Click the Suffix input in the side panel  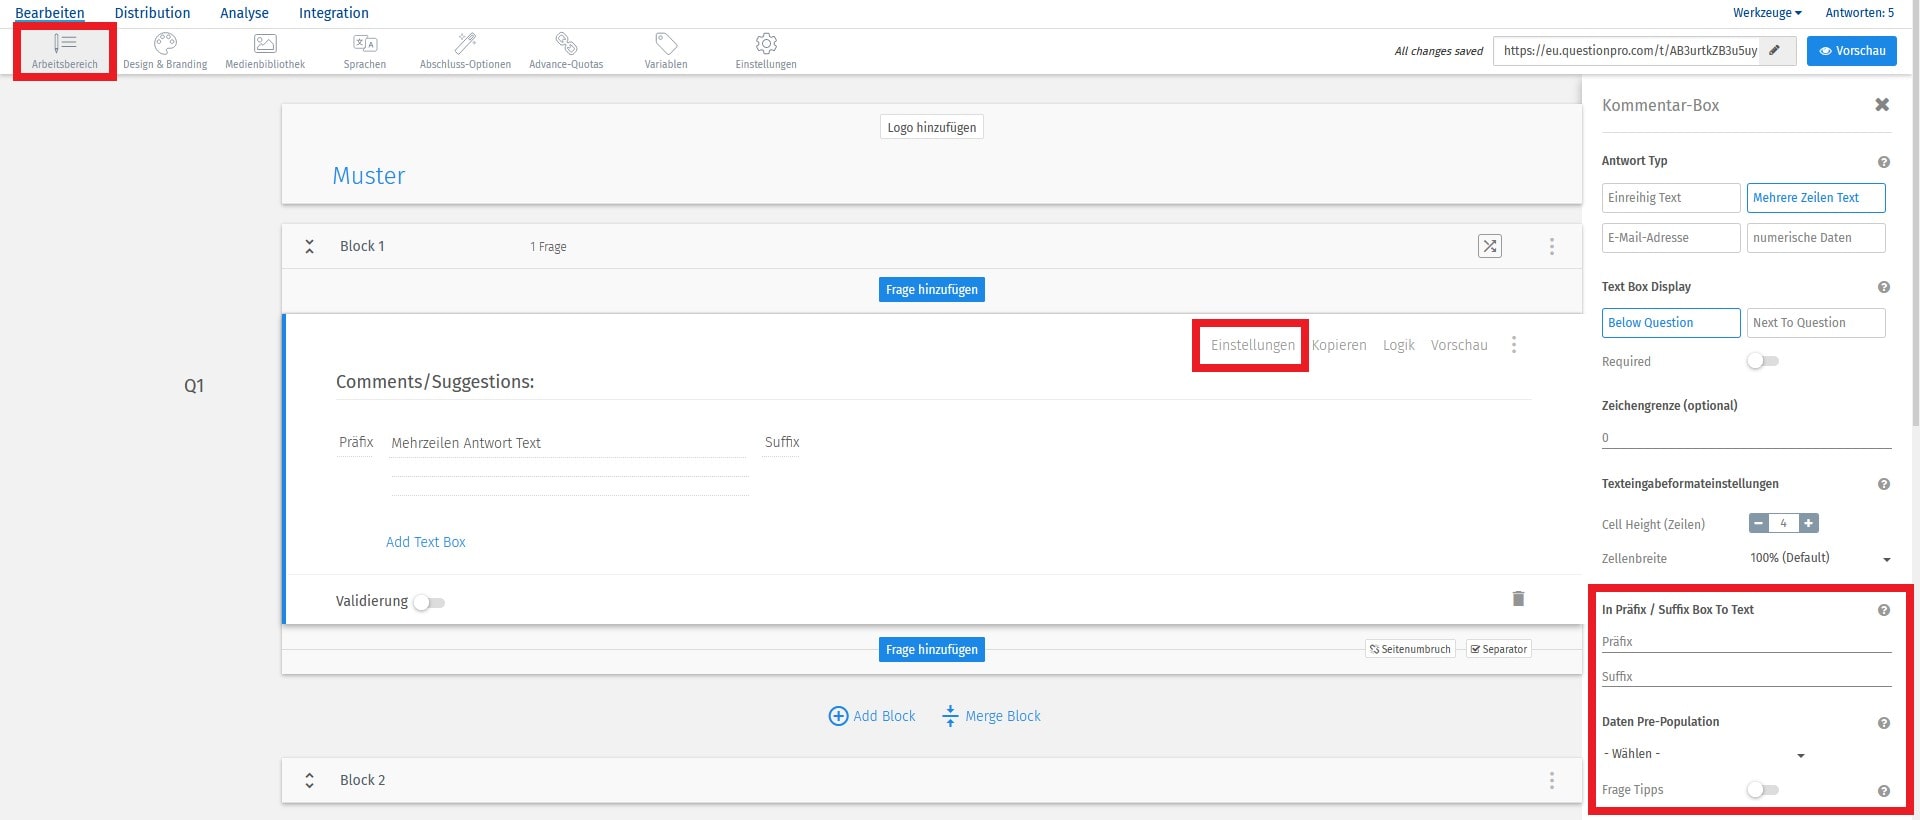(1746, 677)
